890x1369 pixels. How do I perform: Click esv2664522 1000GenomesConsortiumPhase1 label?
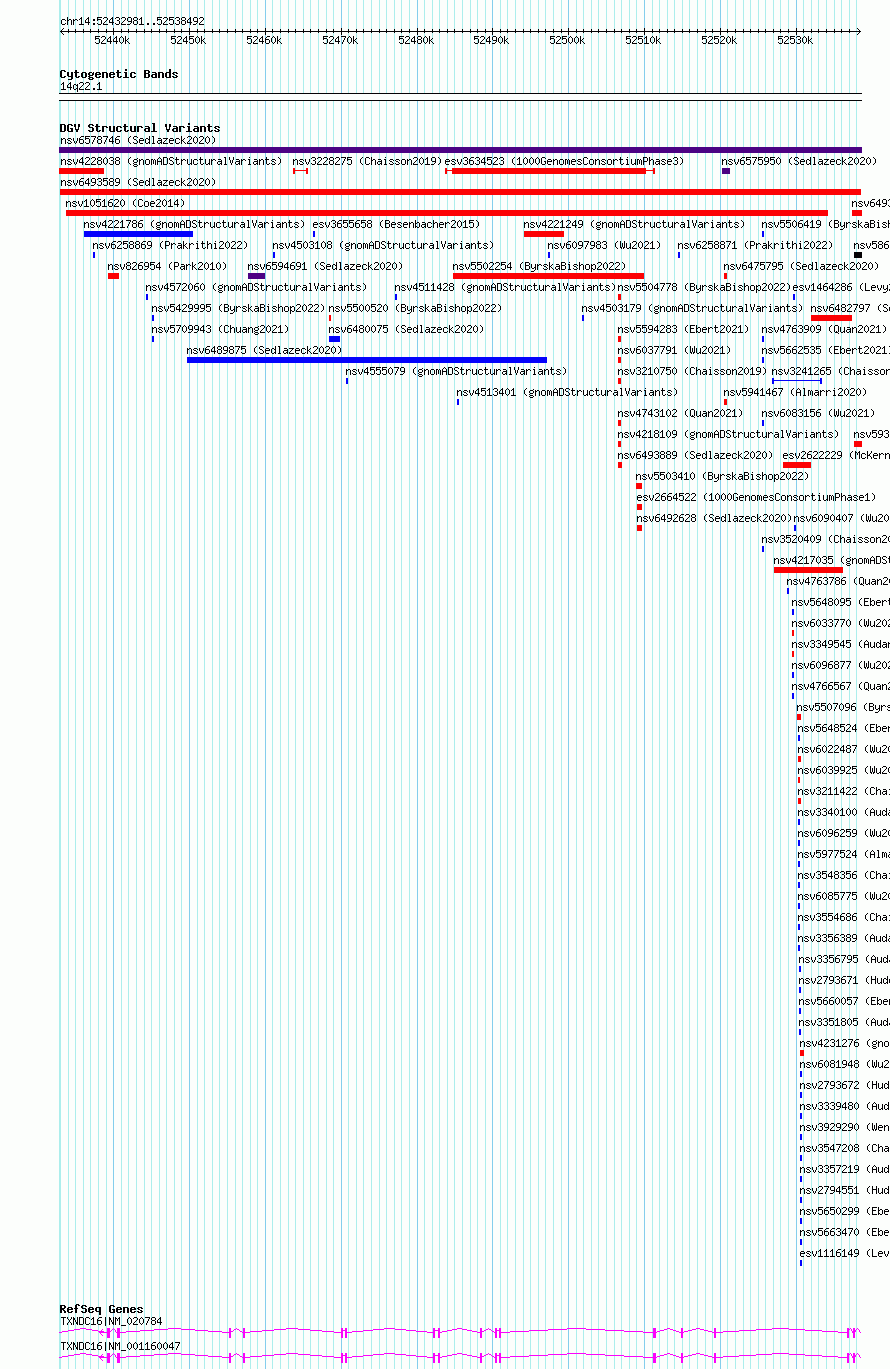pos(756,497)
